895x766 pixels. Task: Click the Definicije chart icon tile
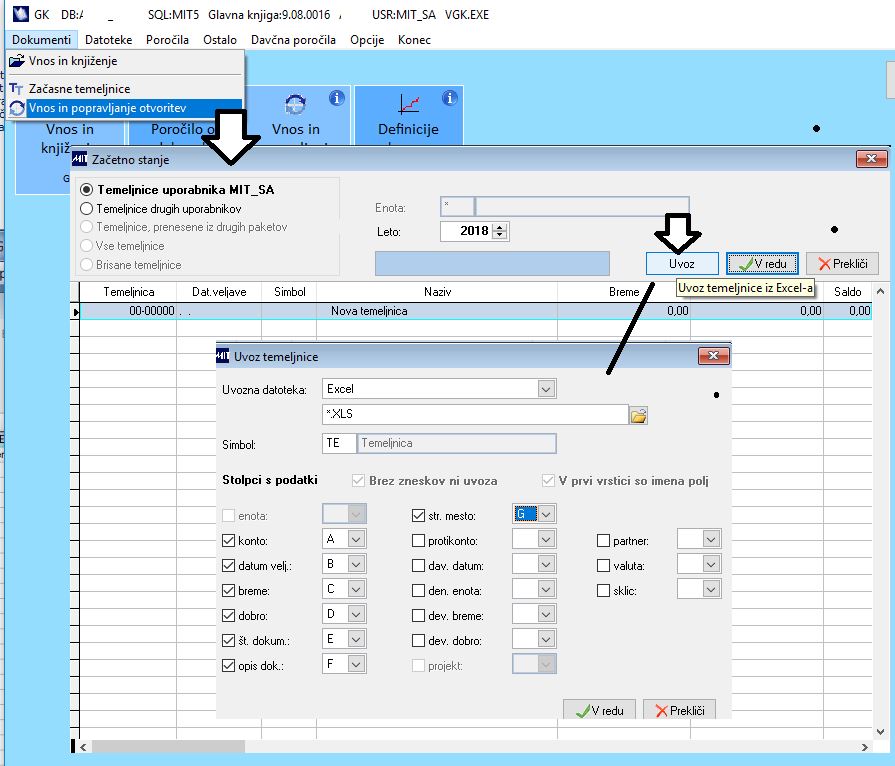pos(409,104)
